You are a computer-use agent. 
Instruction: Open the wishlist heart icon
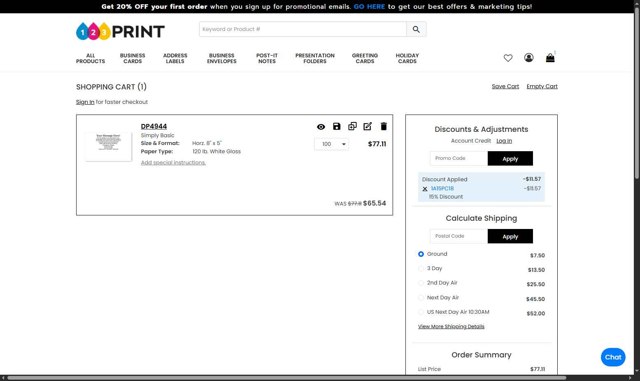[508, 58]
